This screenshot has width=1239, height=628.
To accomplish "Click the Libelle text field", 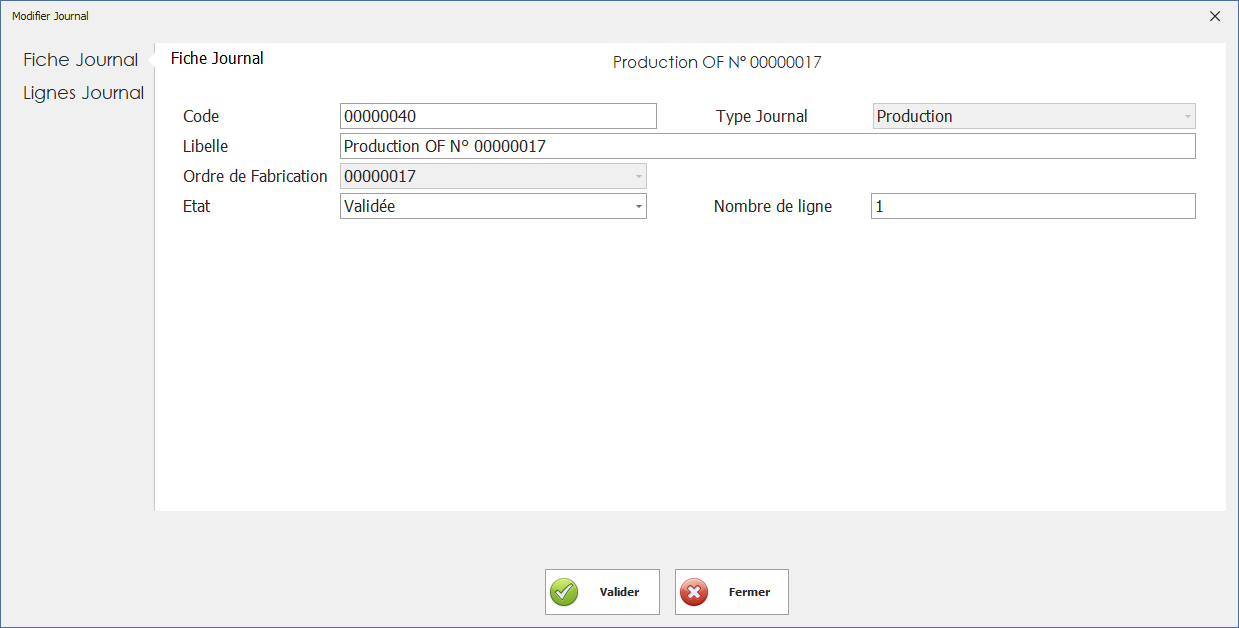I will 768,146.
